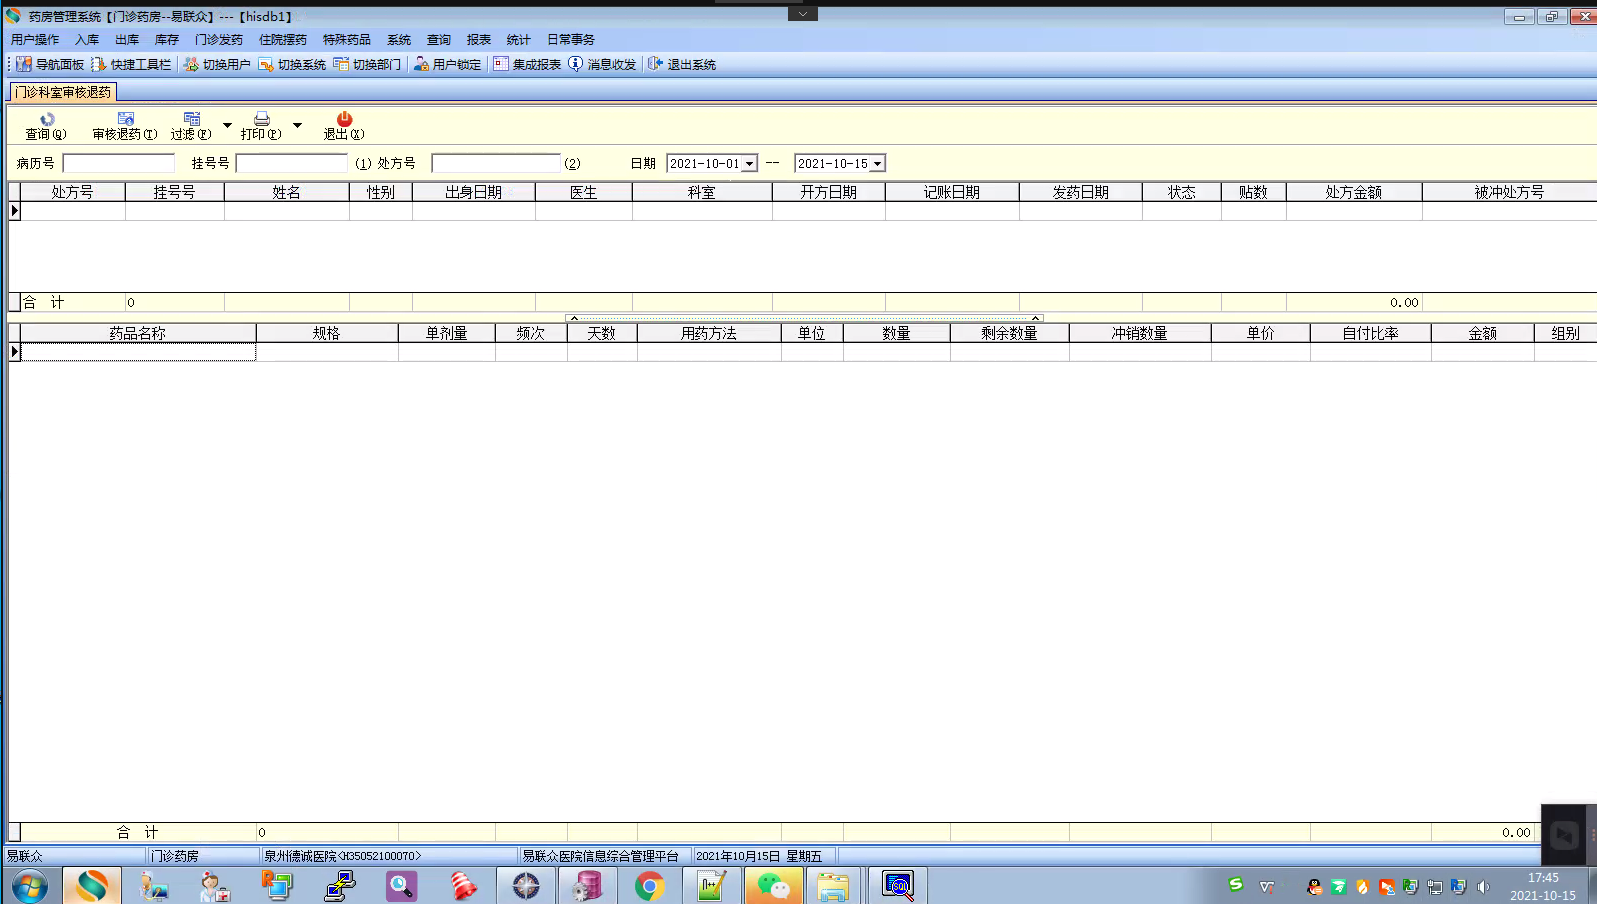Click the 姓名 column header
Viewport: 1597px width, 904px height.
click(x=287, y=192)
